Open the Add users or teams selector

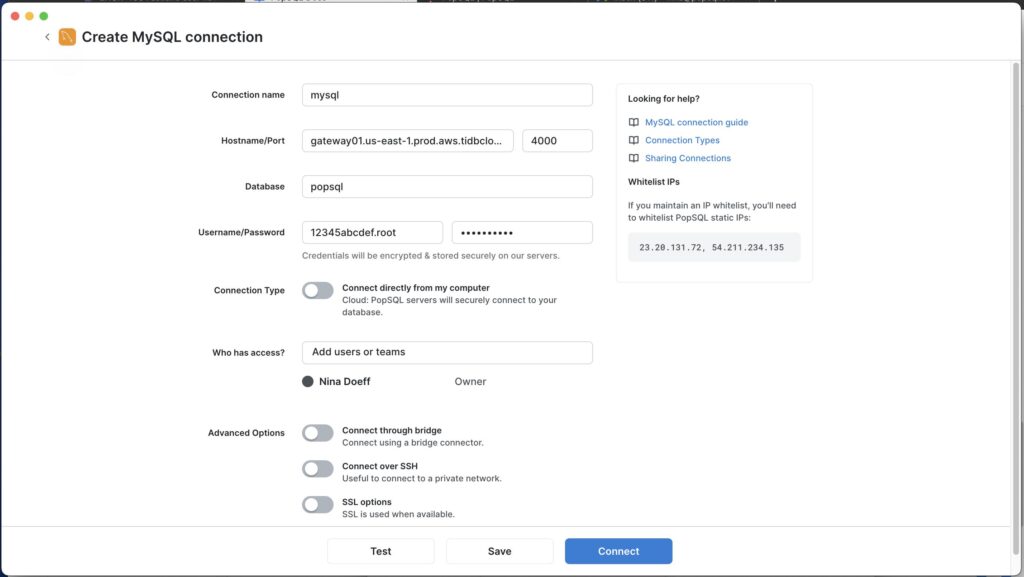(447, 352)
